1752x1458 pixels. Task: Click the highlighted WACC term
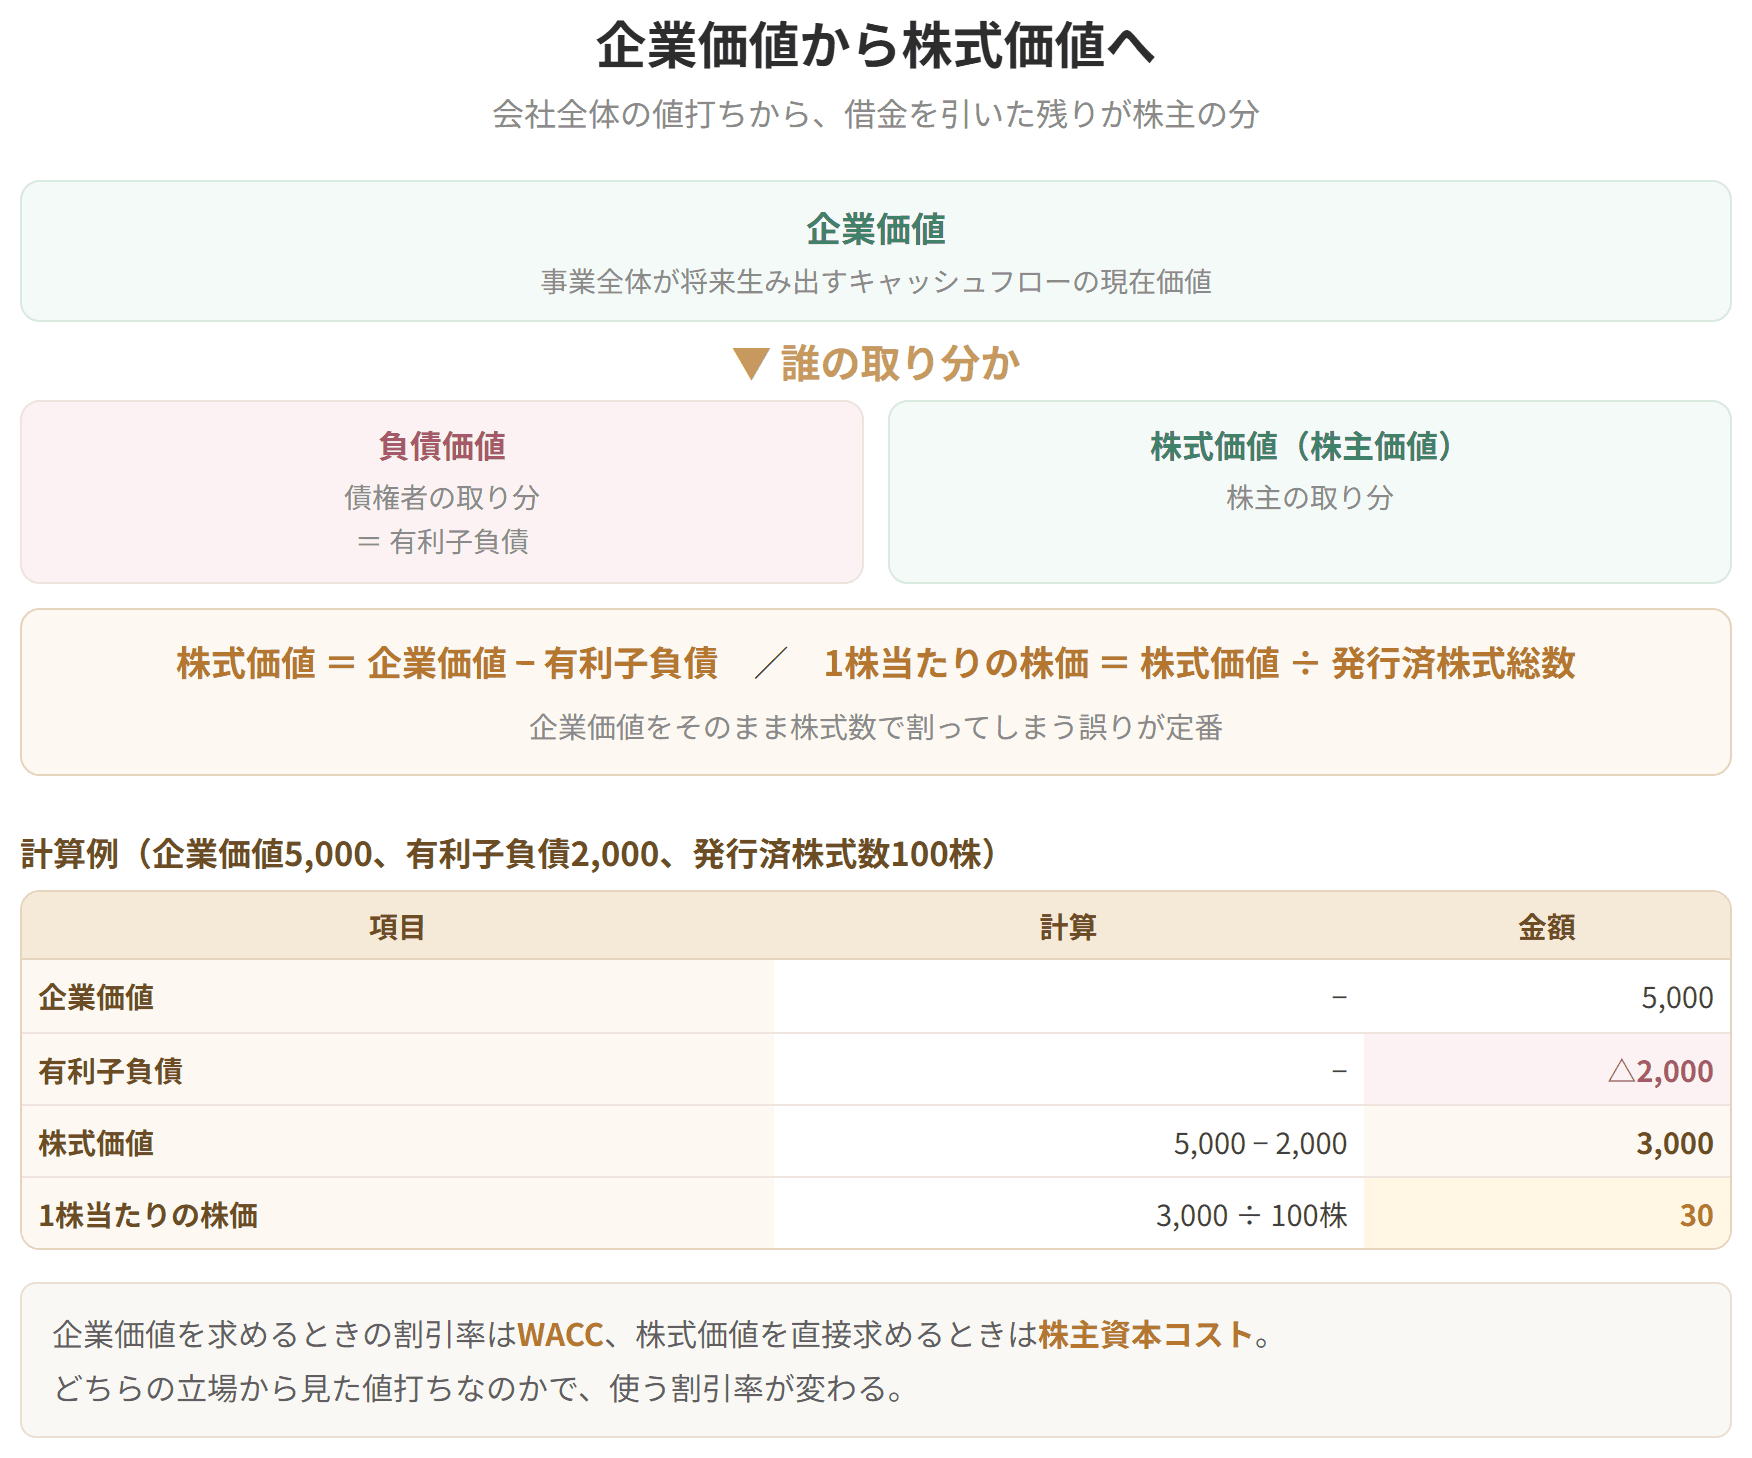coord(560,1335)
